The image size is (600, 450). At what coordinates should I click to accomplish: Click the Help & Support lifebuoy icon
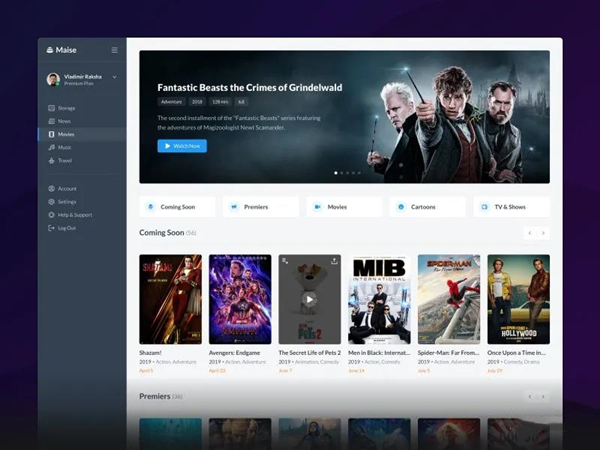pyautogui.click(x=51, y=215)
